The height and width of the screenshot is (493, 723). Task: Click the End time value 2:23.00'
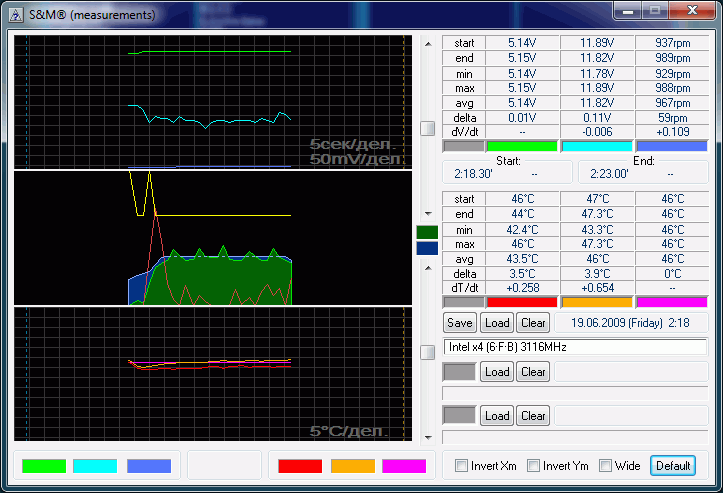tap(609, 174)
